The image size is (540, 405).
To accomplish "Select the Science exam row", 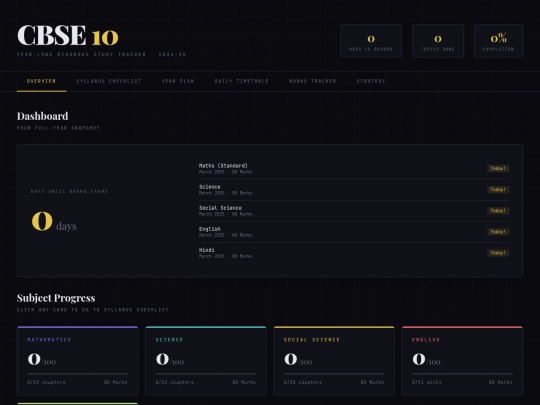I will tap(354, 190).
